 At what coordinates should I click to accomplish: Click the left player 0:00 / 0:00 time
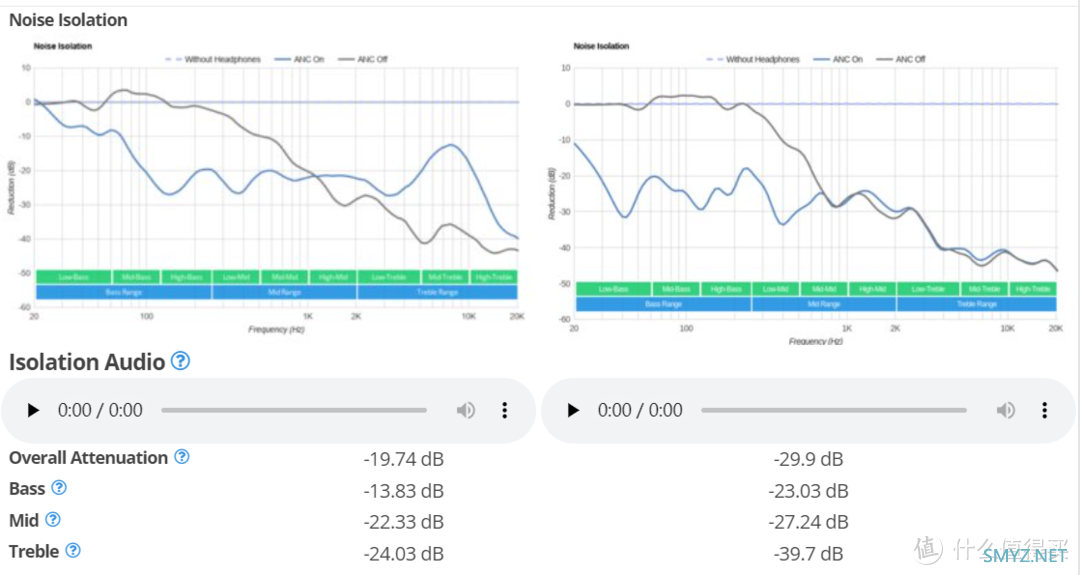pyautogui.click(x=100, y=410)
